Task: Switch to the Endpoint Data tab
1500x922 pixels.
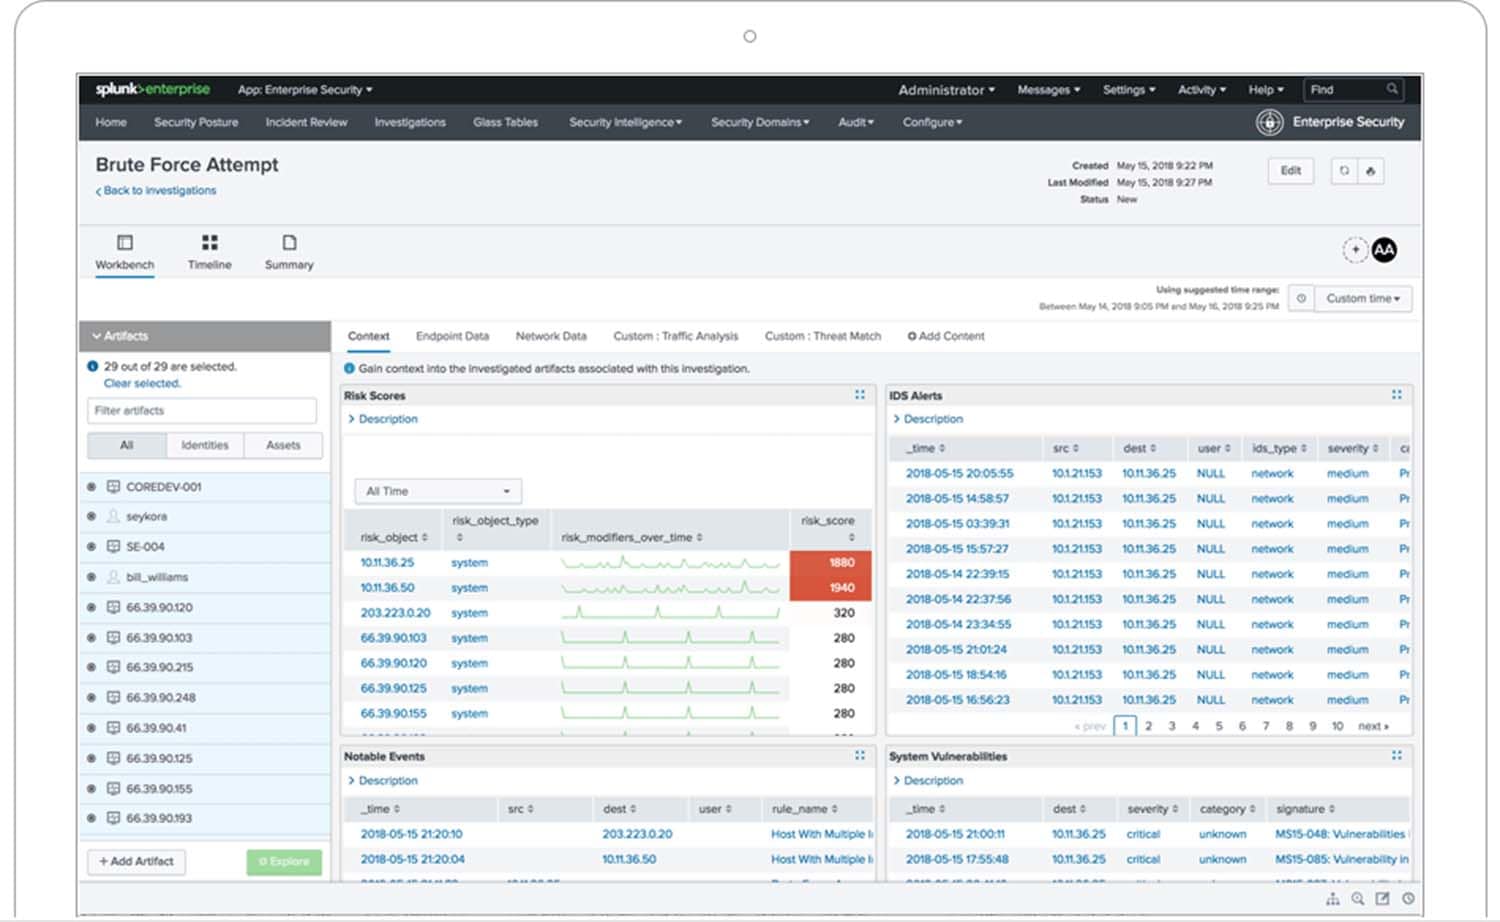Action: point(452,336)
